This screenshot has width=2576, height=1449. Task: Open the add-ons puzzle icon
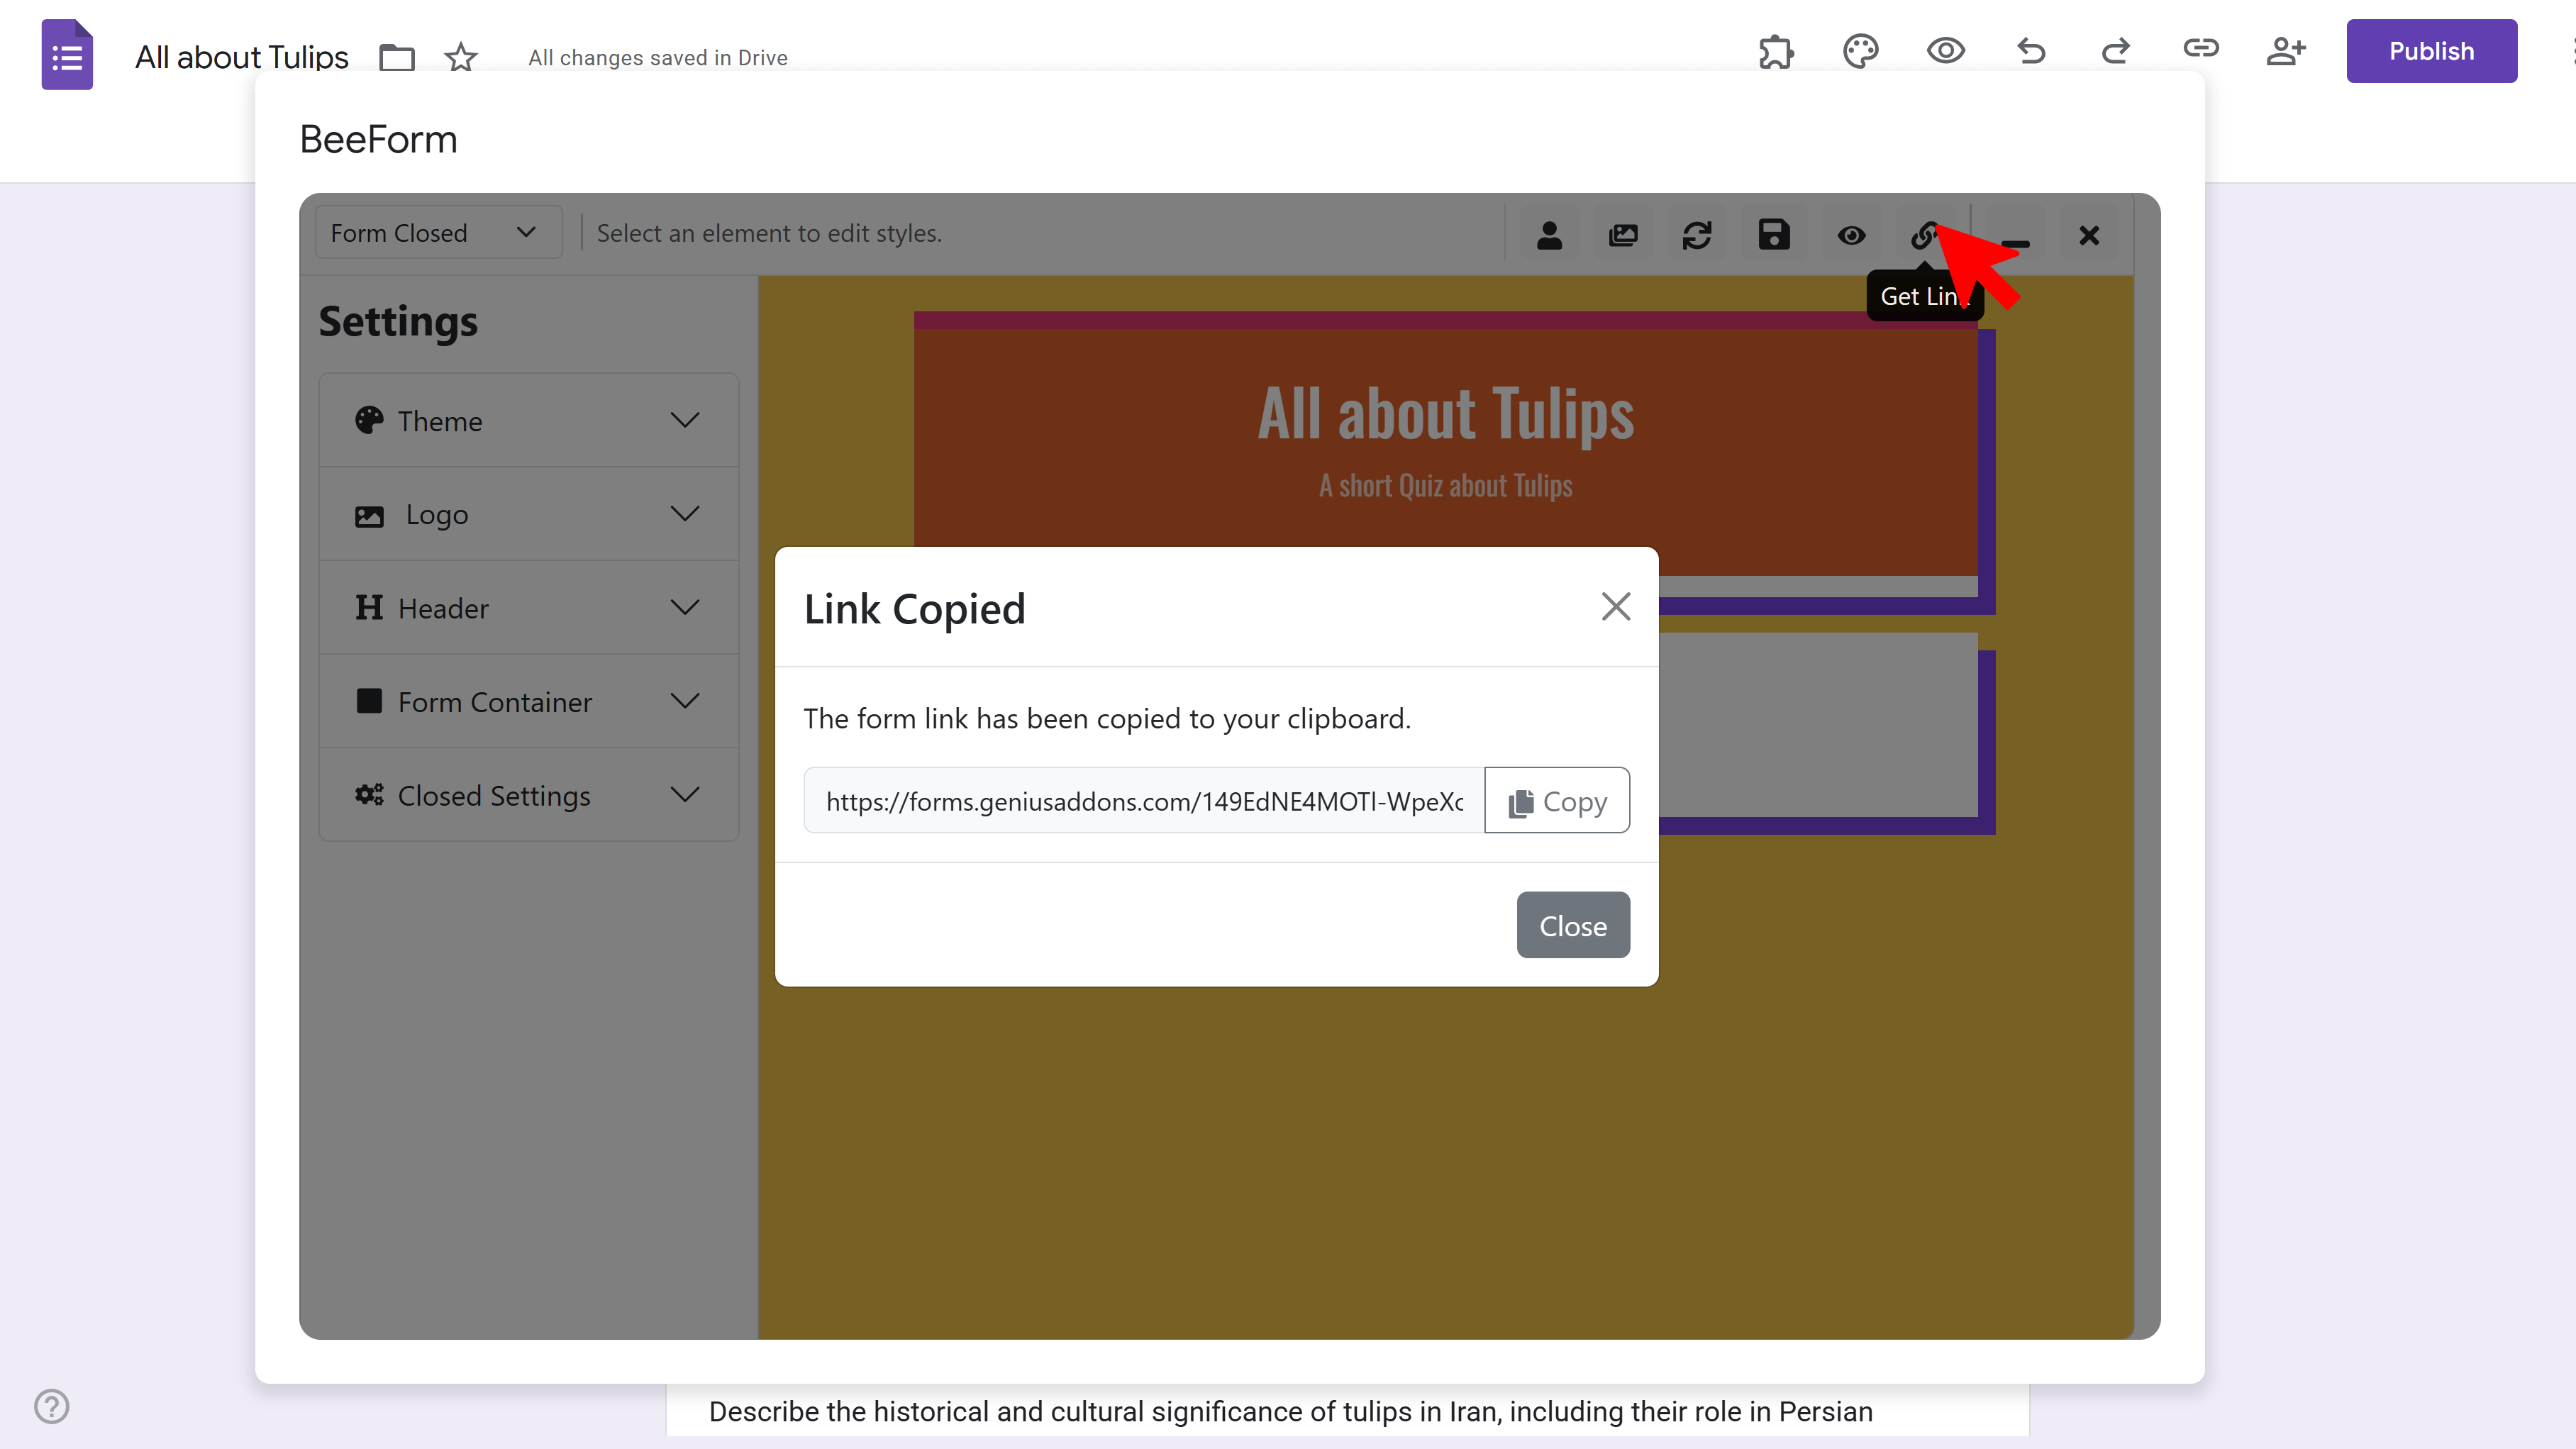point(1776,51)
